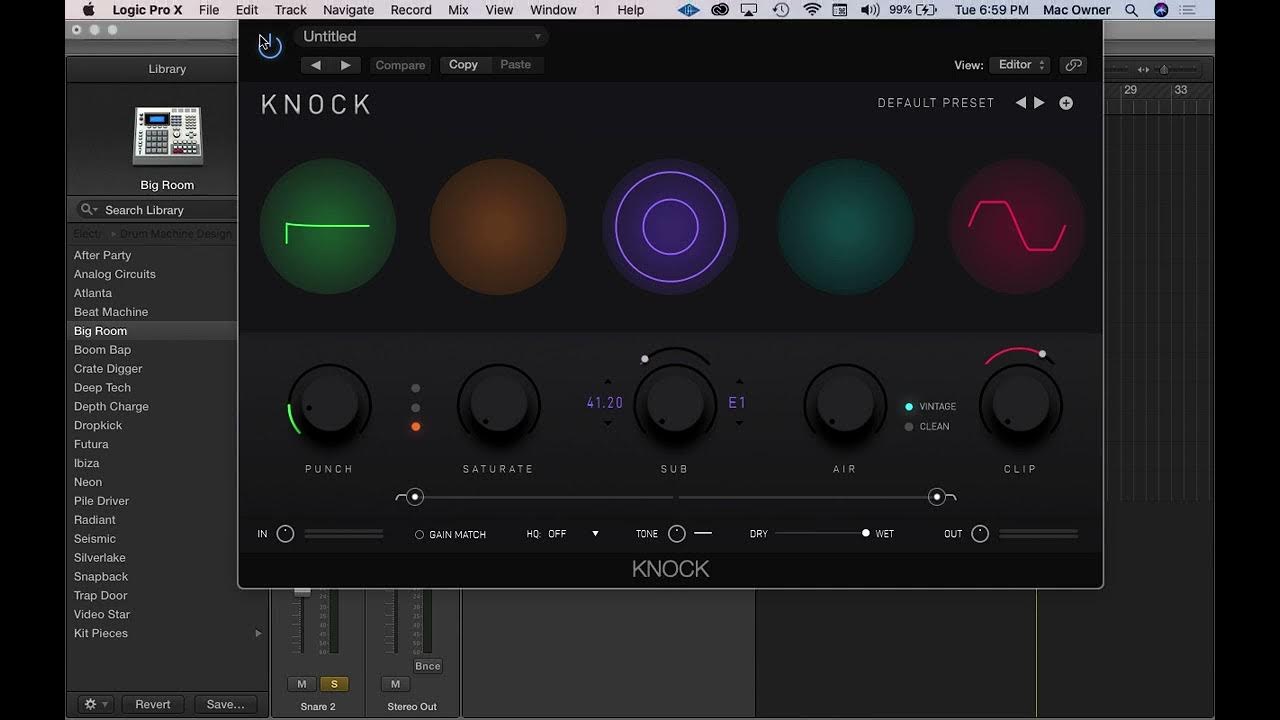The image size is (1280, 720).
Task: Click the Bnce button on Stereo Out
Action: 427,666
